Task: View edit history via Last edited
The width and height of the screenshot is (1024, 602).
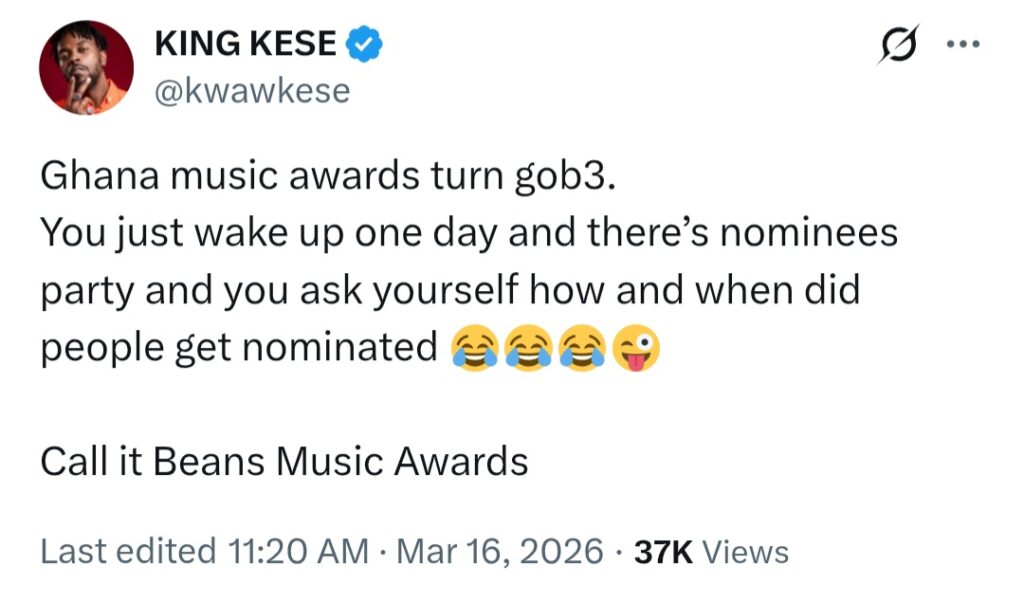Action: [x=127, y=551]
